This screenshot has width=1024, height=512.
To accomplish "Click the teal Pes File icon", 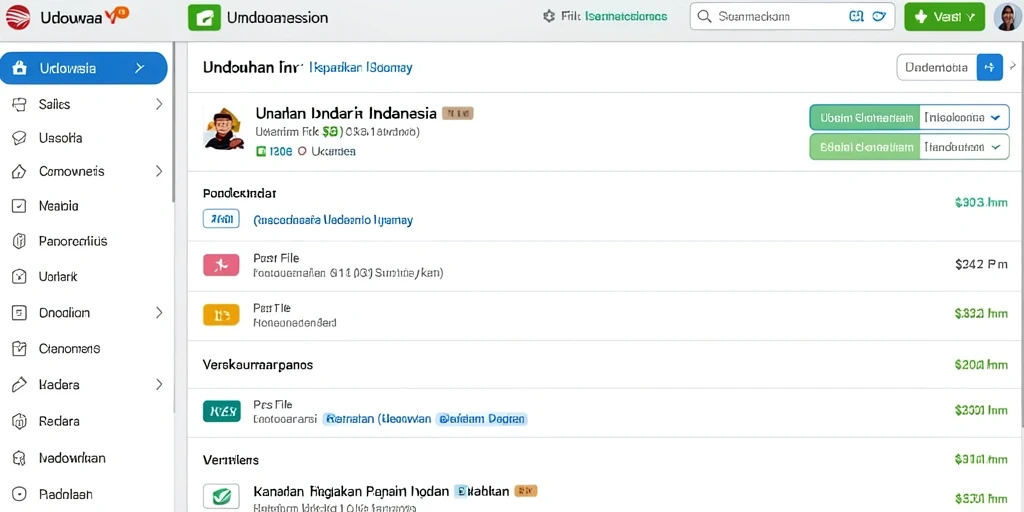I will pos(221,411).
